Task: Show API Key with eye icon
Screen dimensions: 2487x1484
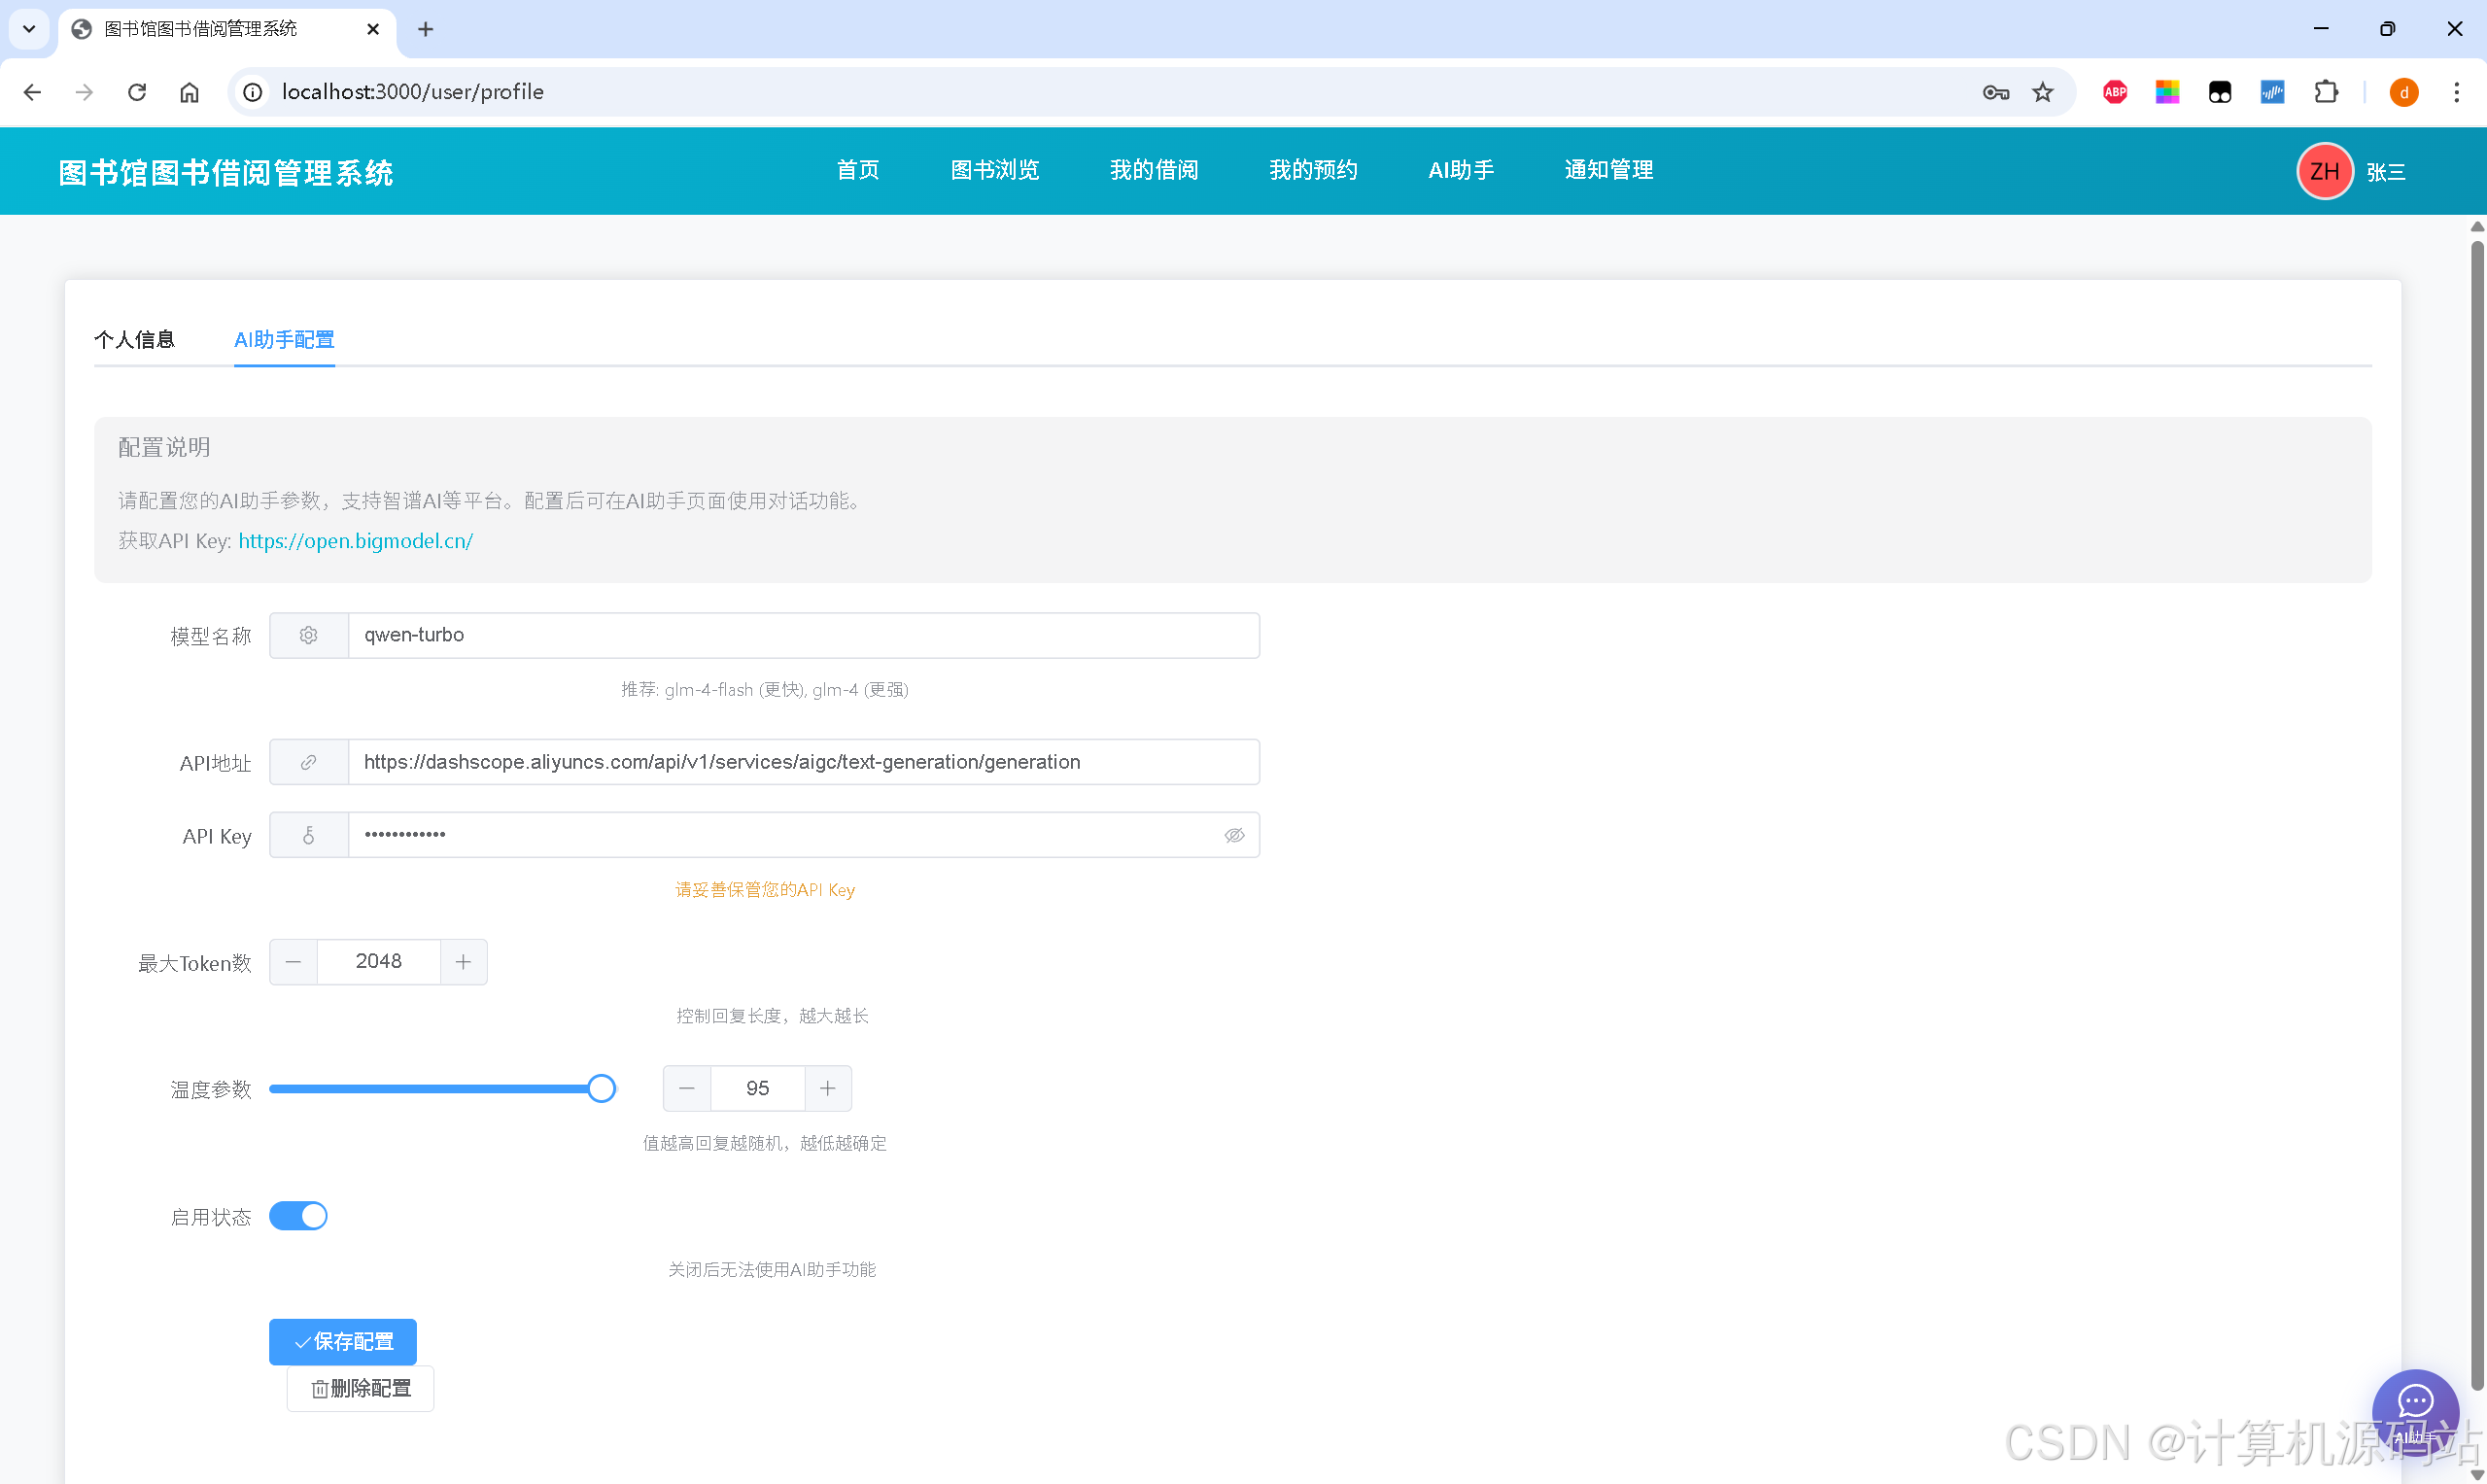Action: tap(1234, 835)
